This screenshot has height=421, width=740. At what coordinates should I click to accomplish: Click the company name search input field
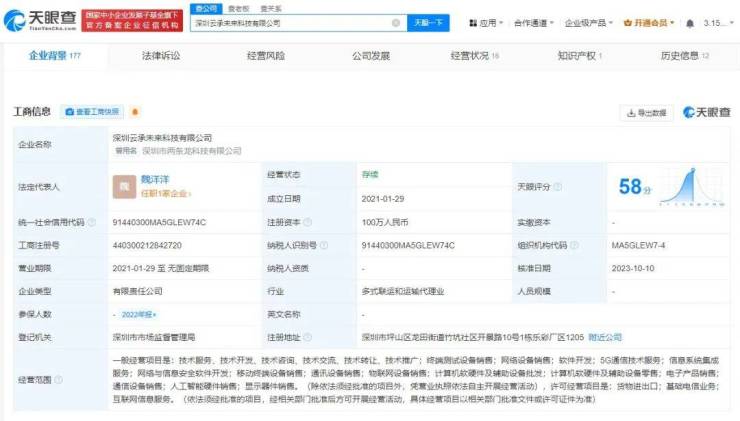(x=290, y=22)
